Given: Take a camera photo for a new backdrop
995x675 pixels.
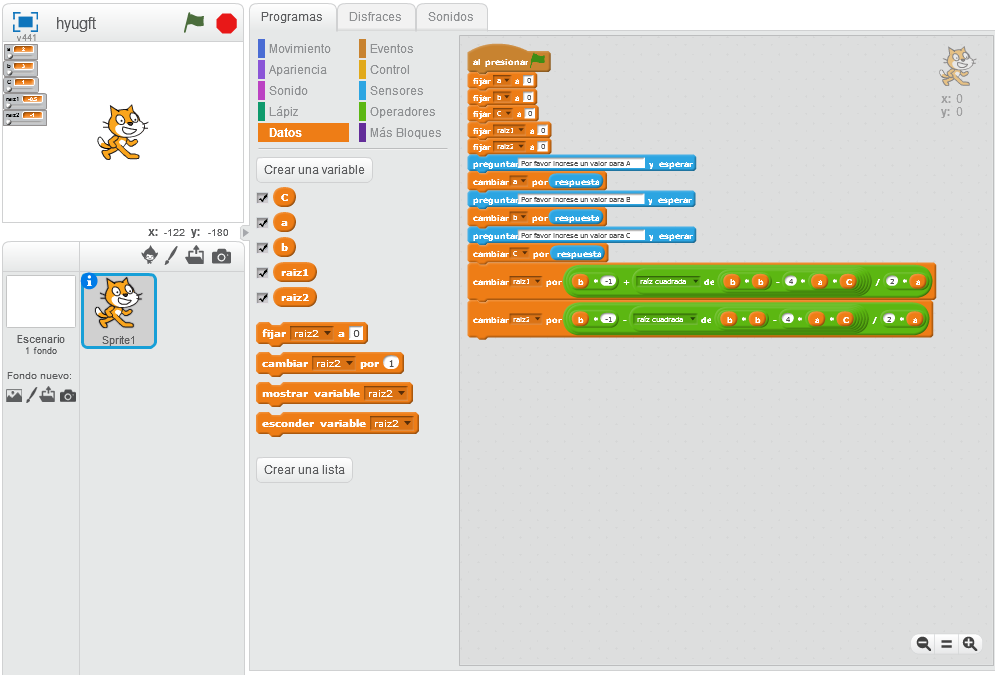Looking at the screenshot, I should click(67, 396).
